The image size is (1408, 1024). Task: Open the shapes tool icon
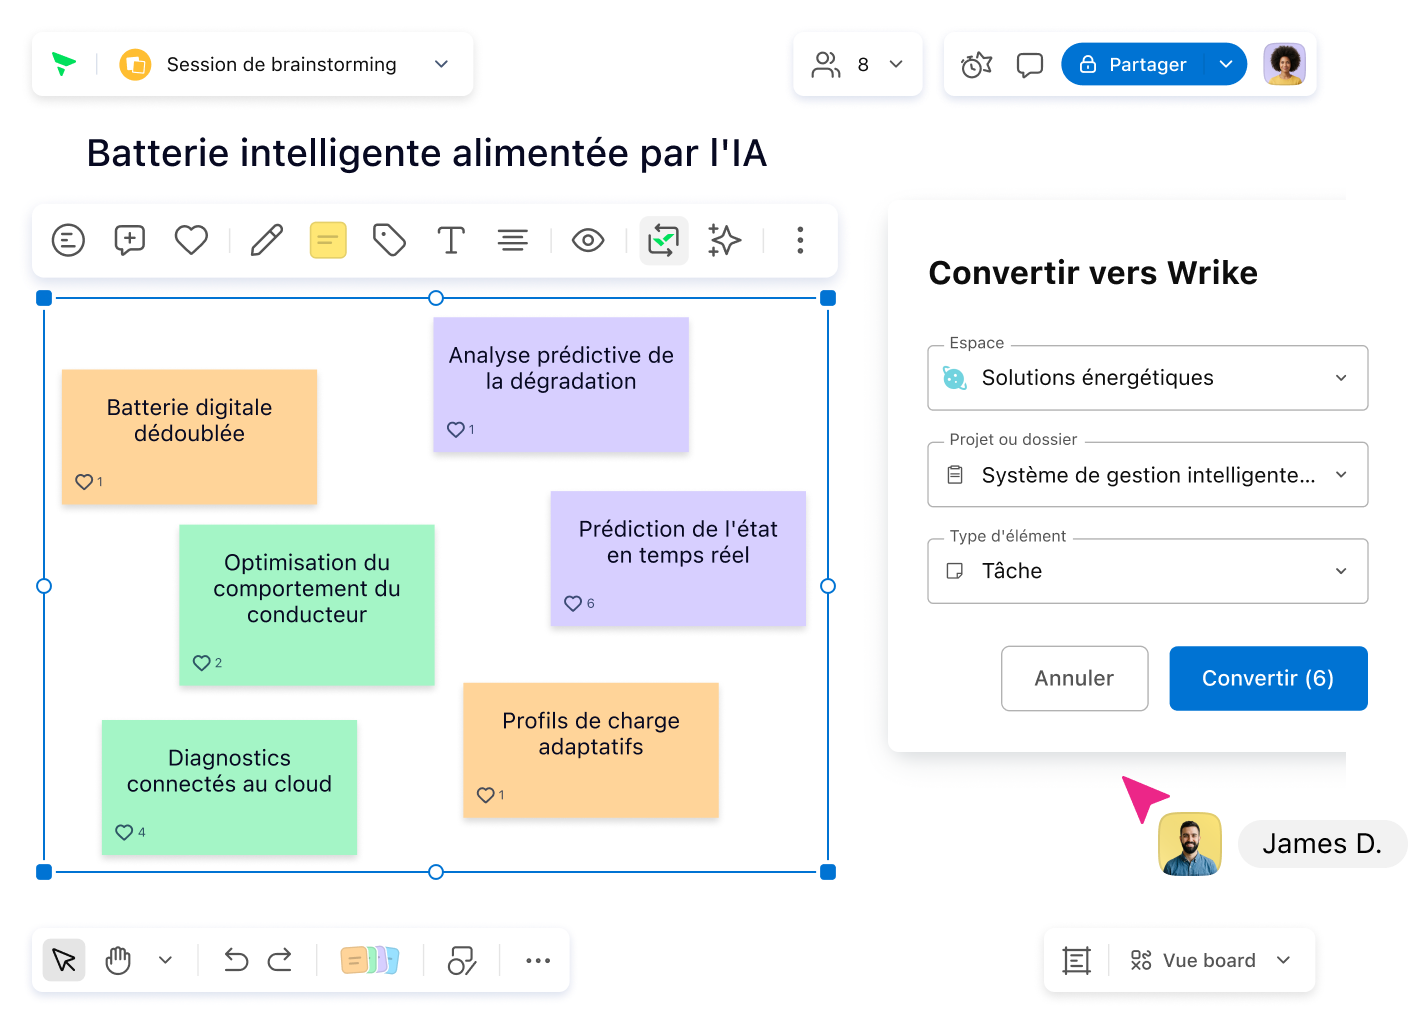462,960
